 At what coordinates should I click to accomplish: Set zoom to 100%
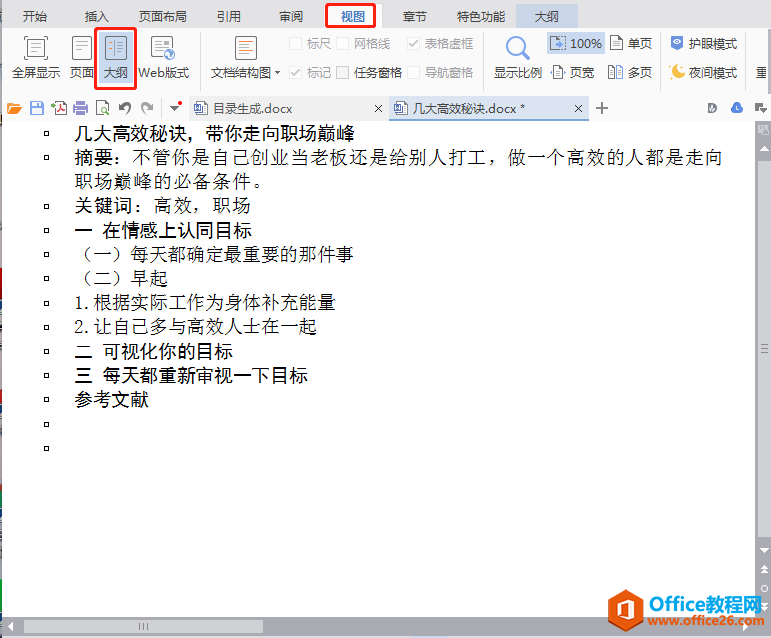576,43
